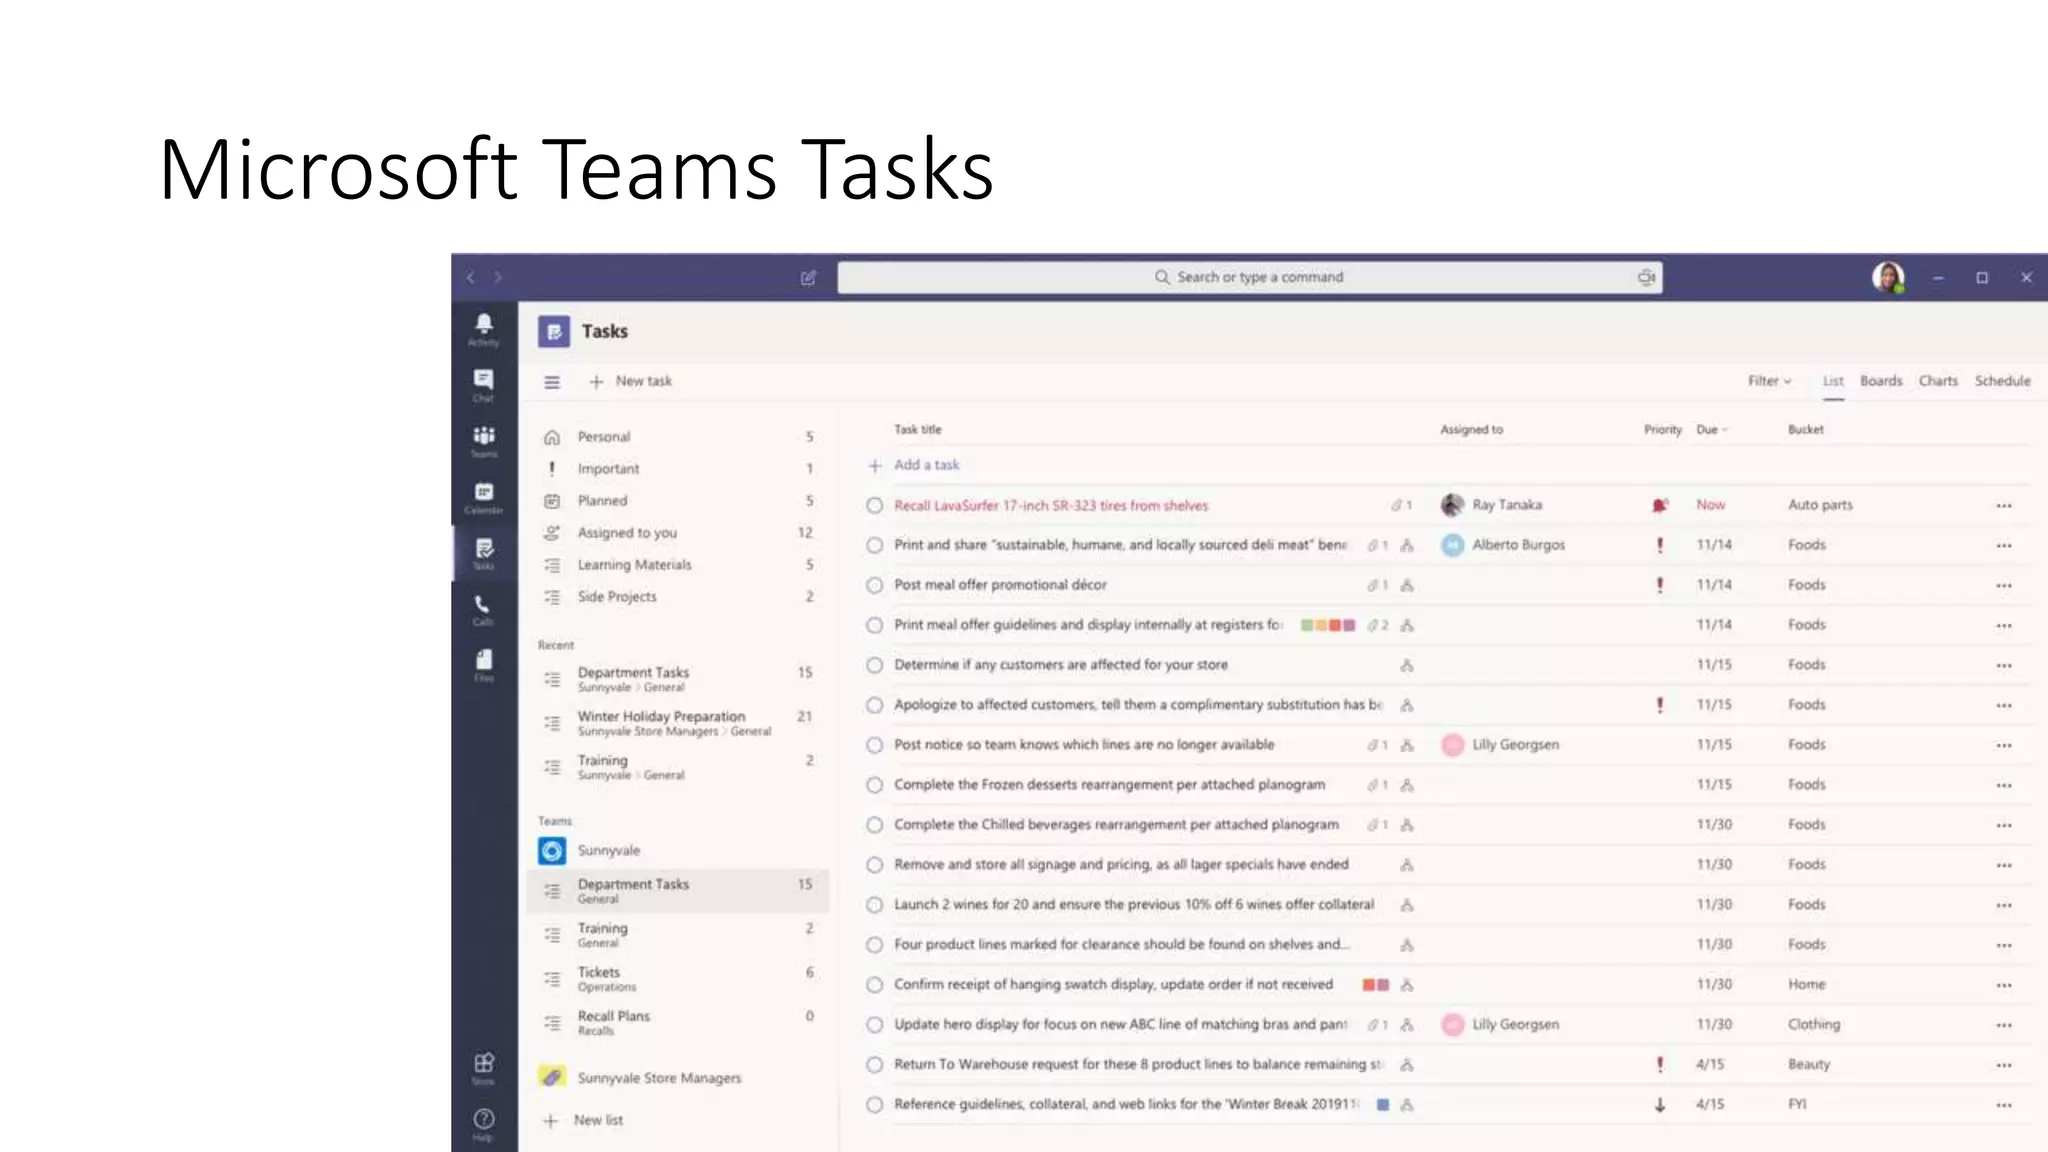The image size is (2048, 1152).
Task: Click color labels on hanging swatch display task
Action: (x=1376, y=986)
